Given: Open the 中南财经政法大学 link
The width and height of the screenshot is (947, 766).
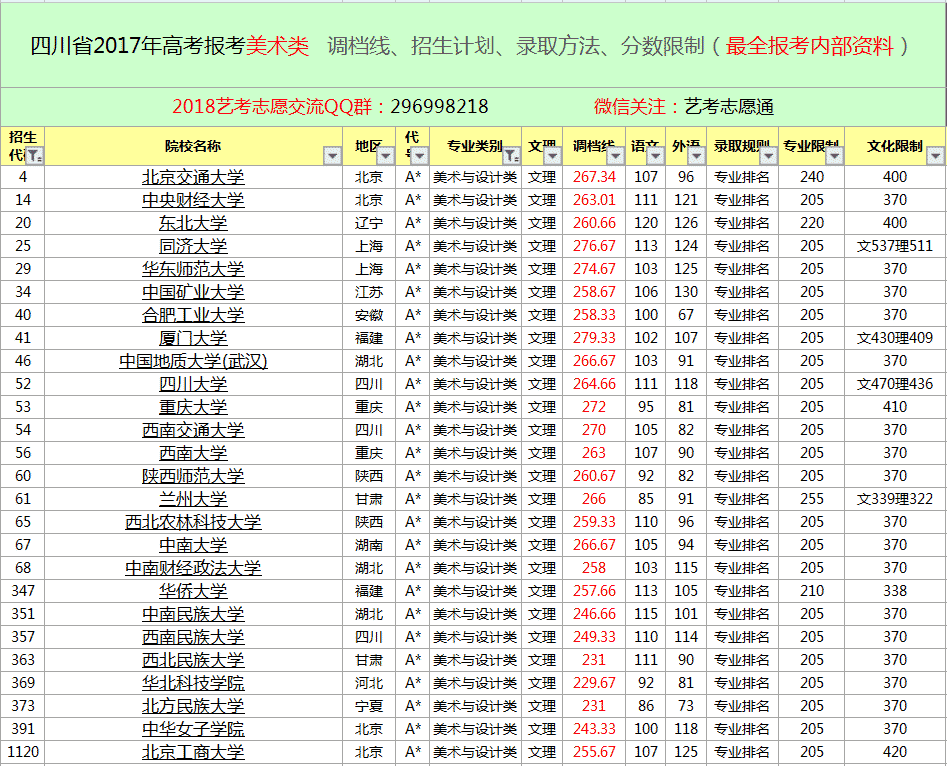Looking at the screenshot, I should tap(193, 568).
